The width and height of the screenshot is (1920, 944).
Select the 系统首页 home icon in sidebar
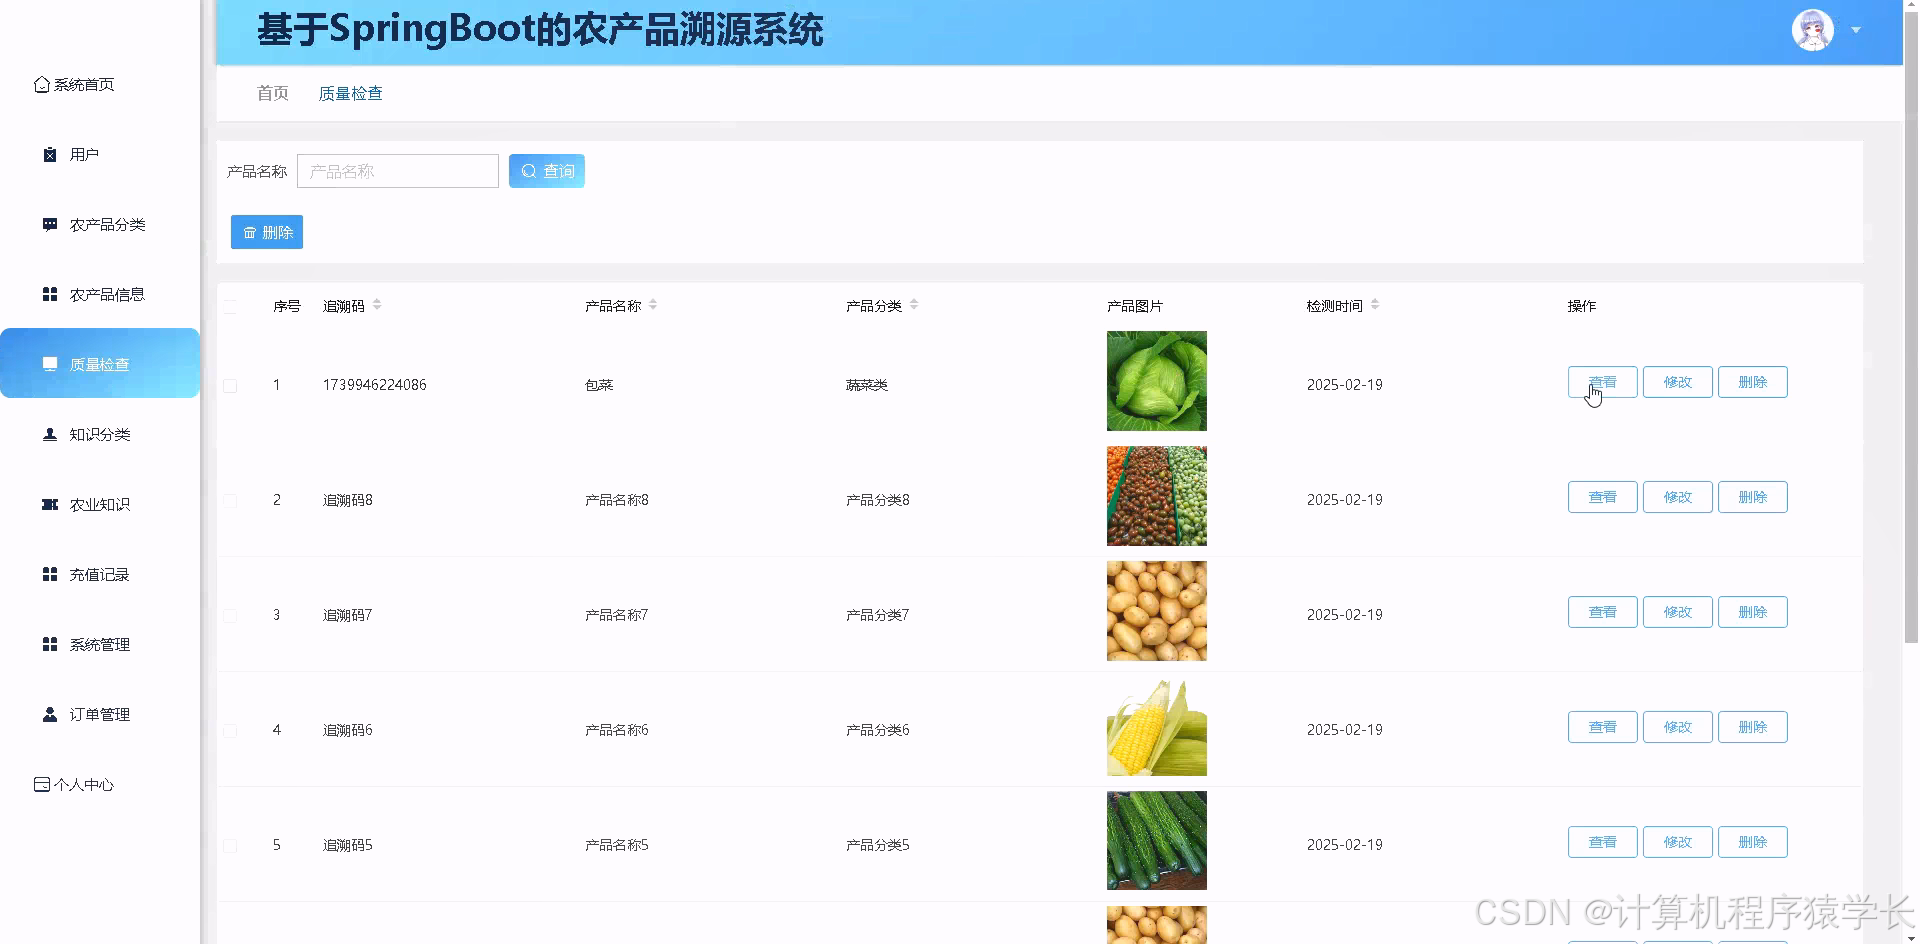coord(40,84)
